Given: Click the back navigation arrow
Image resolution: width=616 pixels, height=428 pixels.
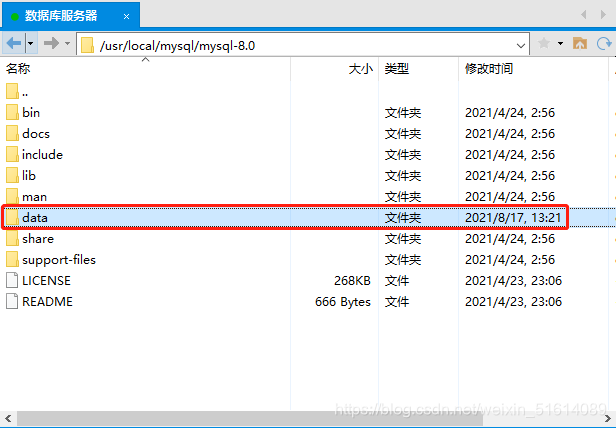Looking at the screenshot, I should coord(14,43).
